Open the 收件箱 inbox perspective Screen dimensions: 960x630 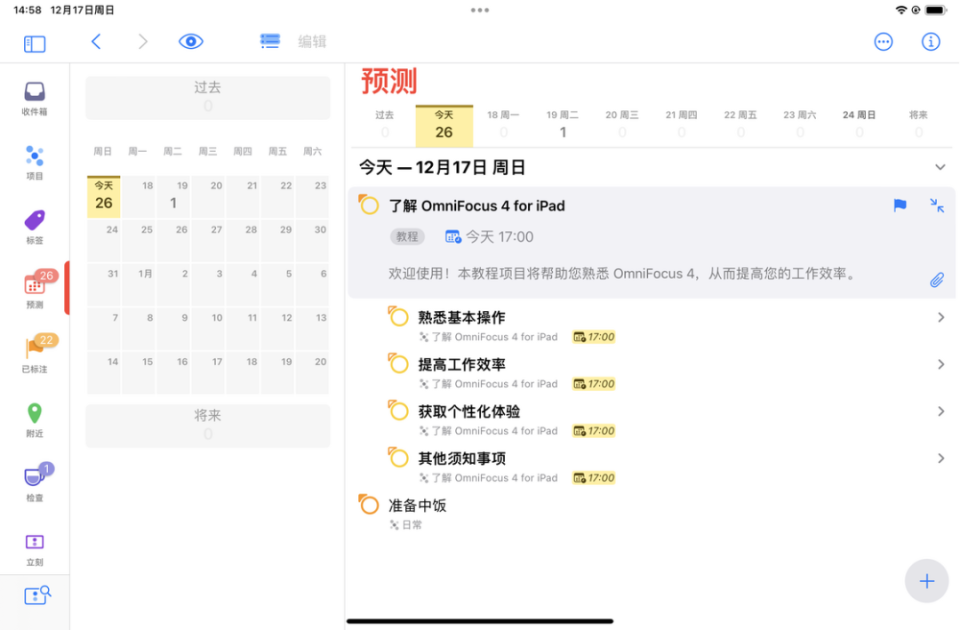[34, 99]
